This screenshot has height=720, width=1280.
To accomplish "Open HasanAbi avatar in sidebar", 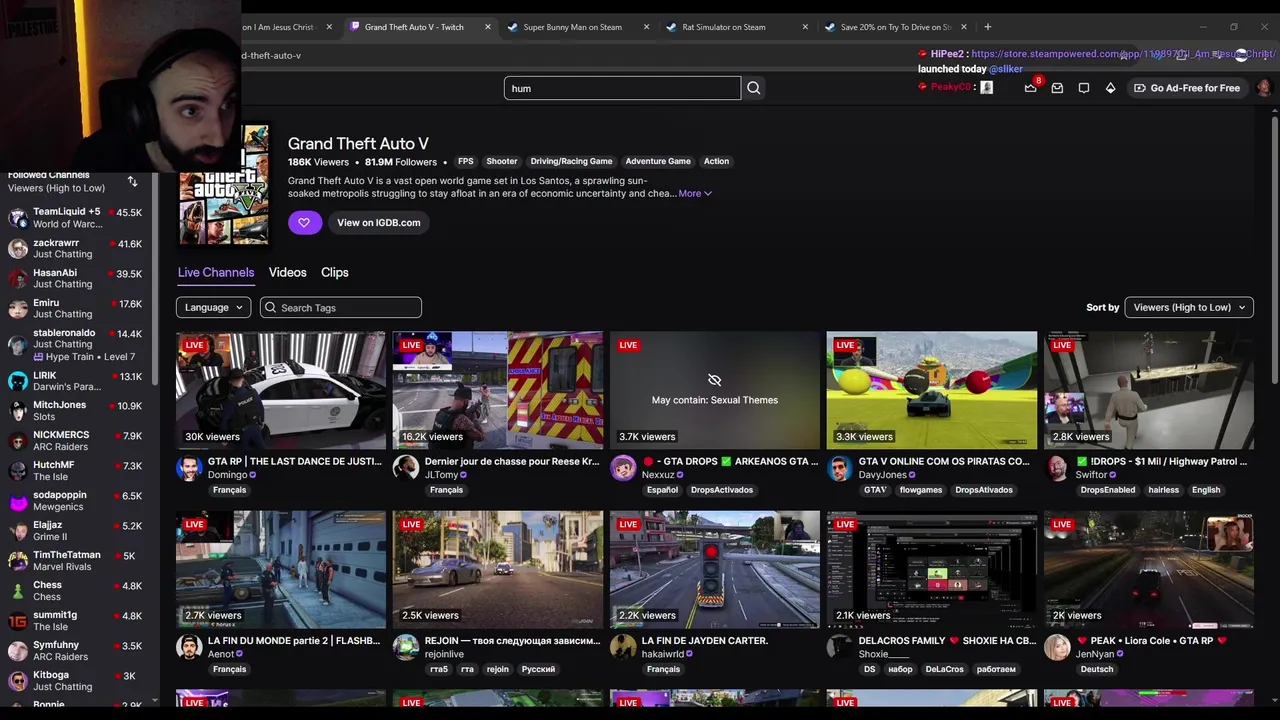I will (x=17, y=278).
